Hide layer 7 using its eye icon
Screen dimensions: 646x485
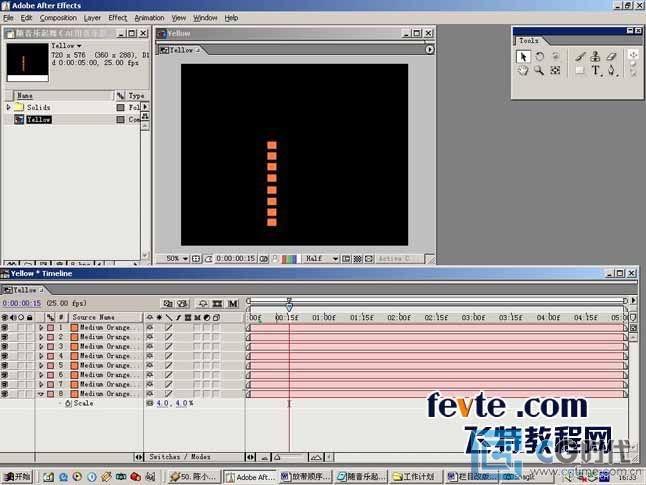click(5, 384)
